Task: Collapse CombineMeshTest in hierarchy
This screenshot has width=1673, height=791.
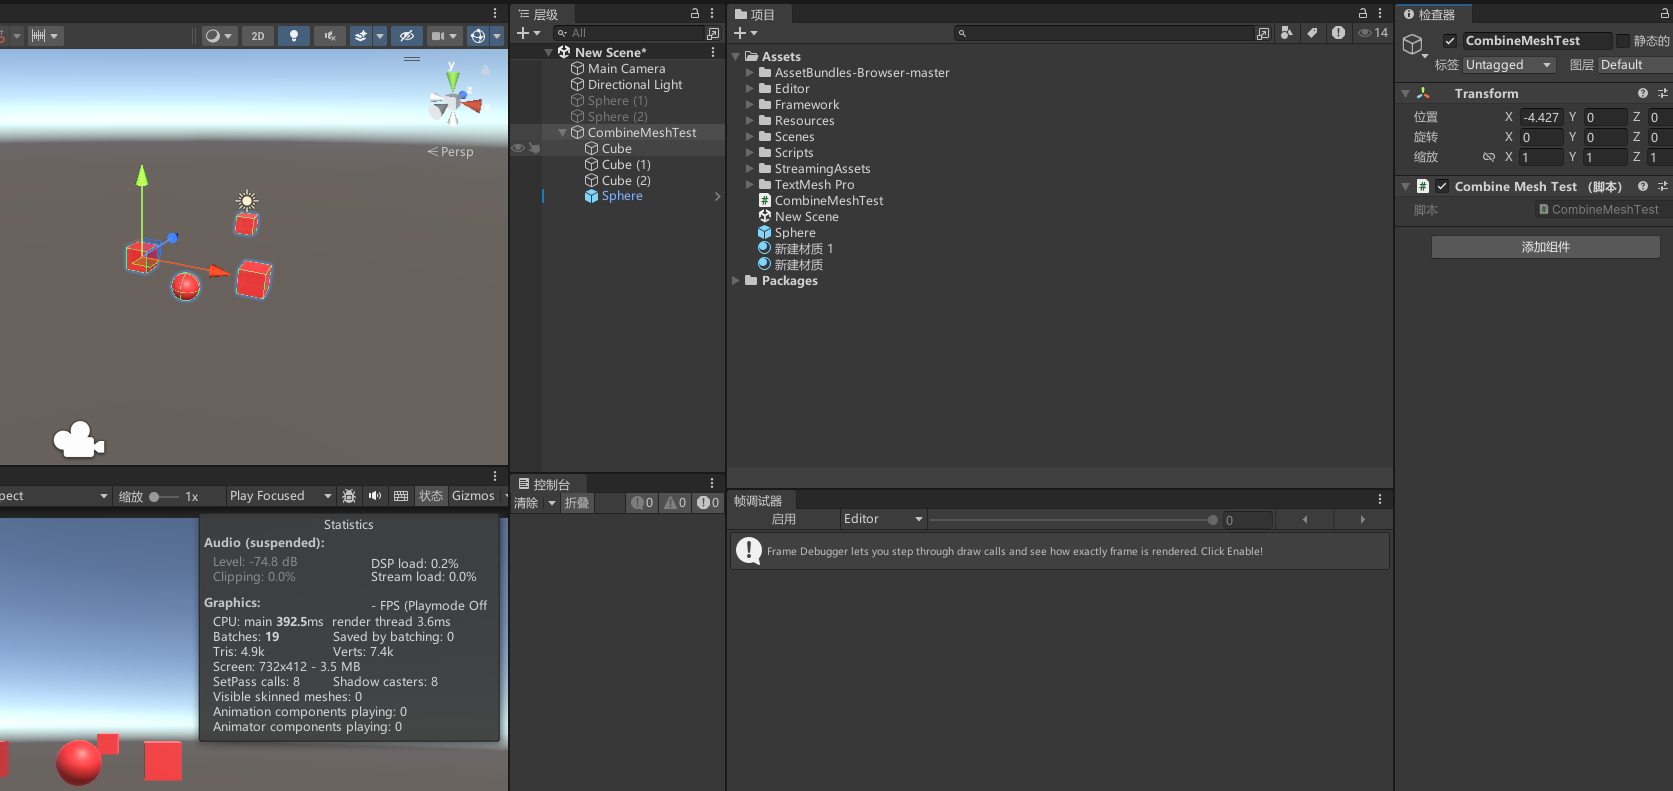Action: coord(563,133)
